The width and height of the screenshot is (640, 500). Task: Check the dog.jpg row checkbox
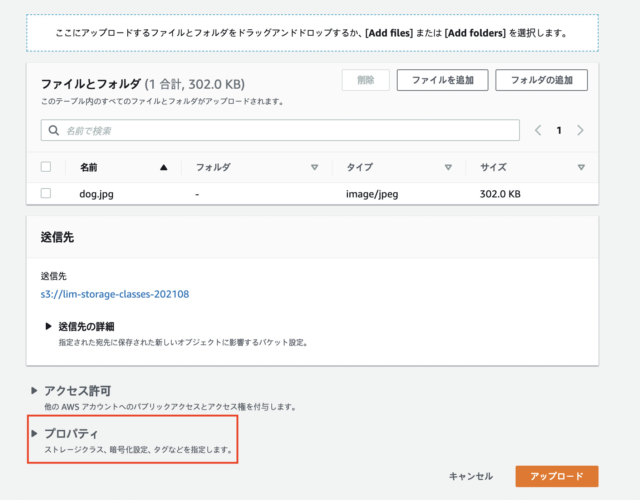click(46, 193)
